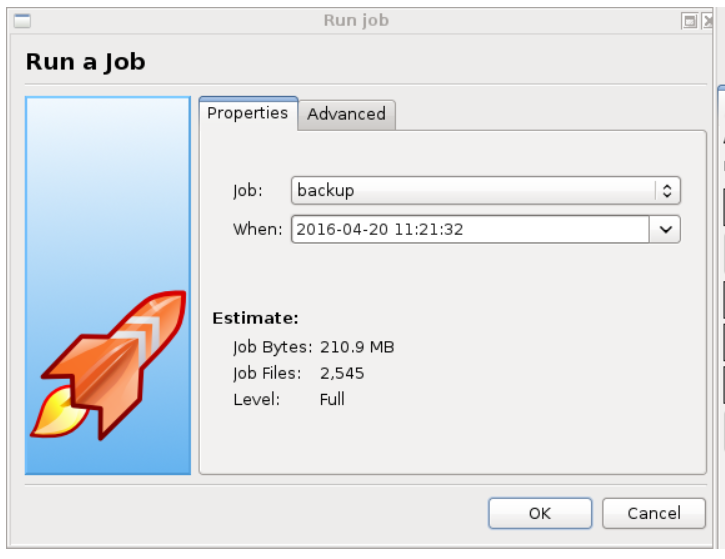Click the Job Bytes value 210.9 MB
The height and width of the screenshot is (559, 725).
click(357, 347)
